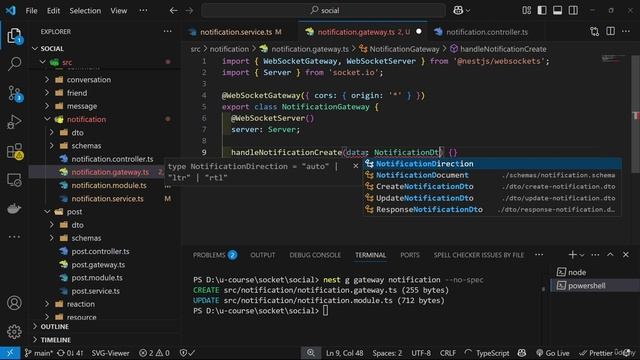The width and height of the screenshot is (640, 360).
Task: Click the synchronize changes icon in status bar
Action: click(x=70, y=353)
